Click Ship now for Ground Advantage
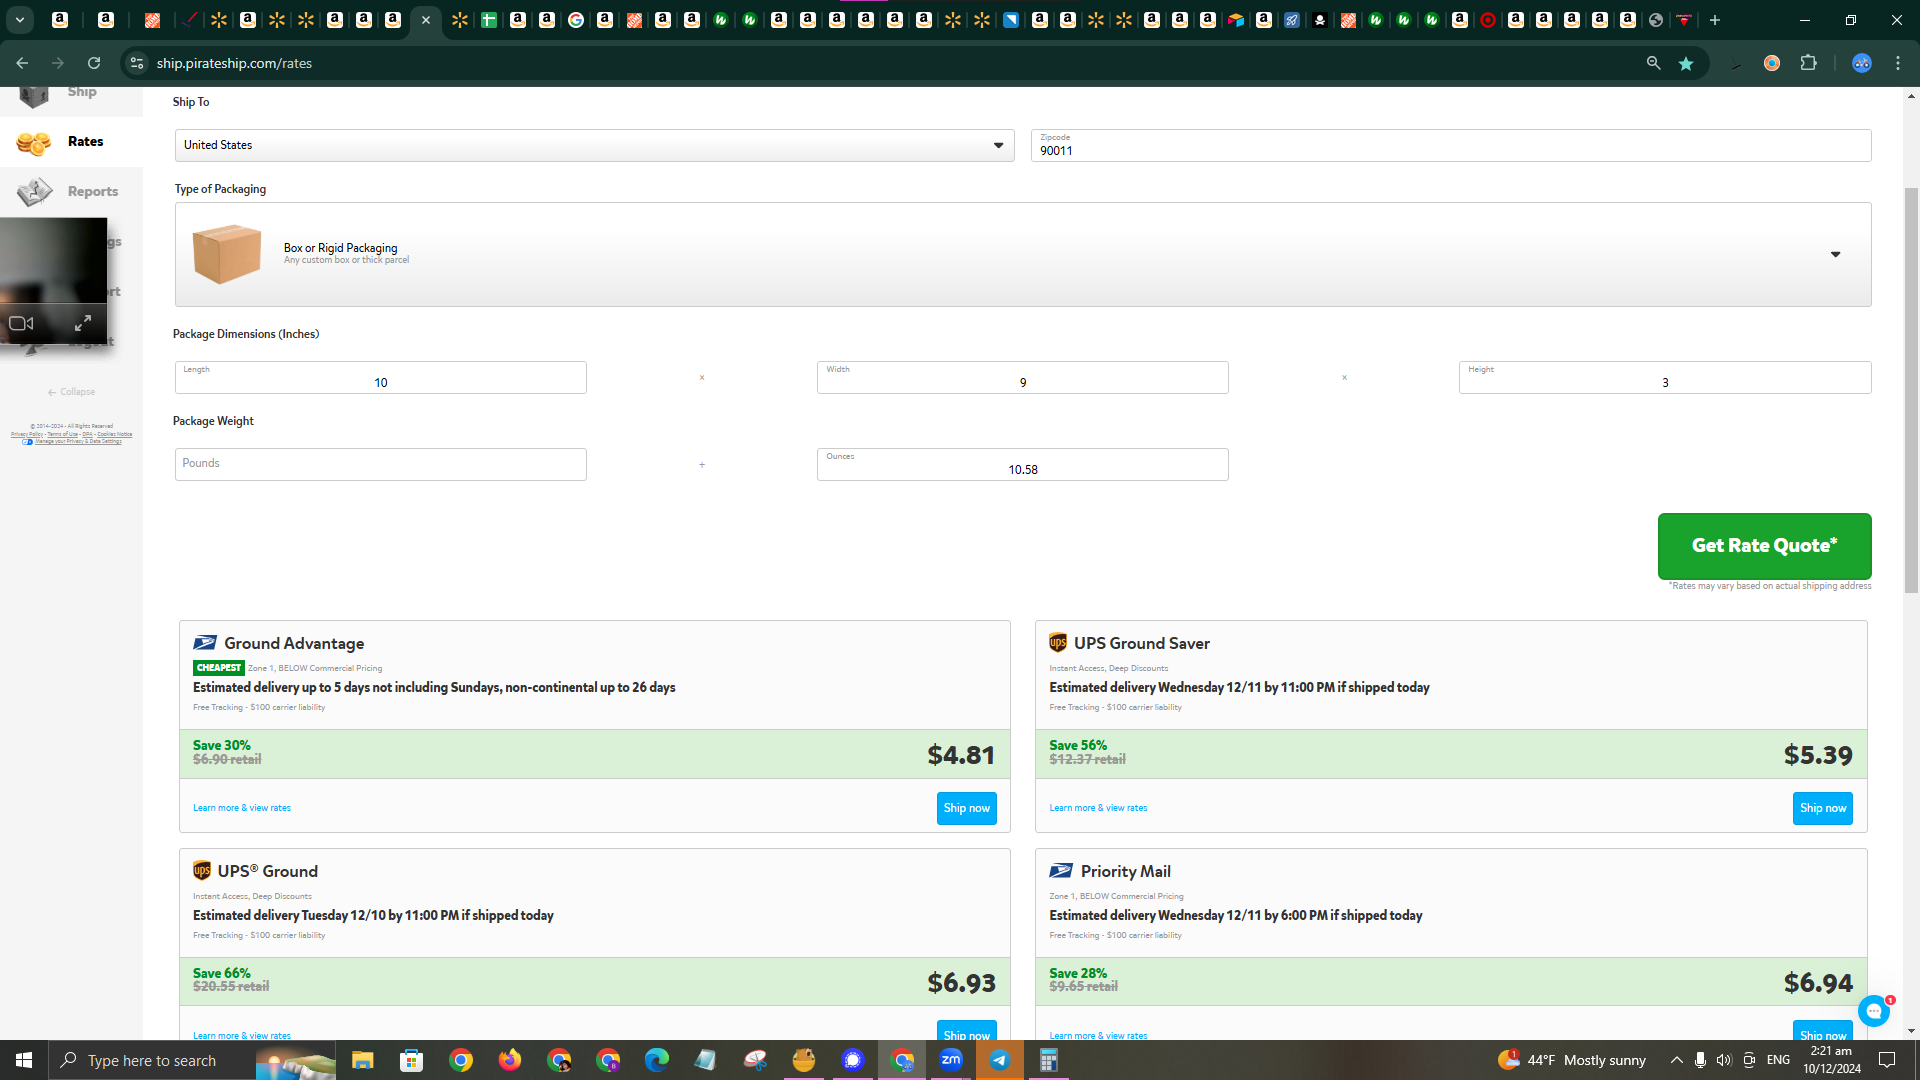 966,808
